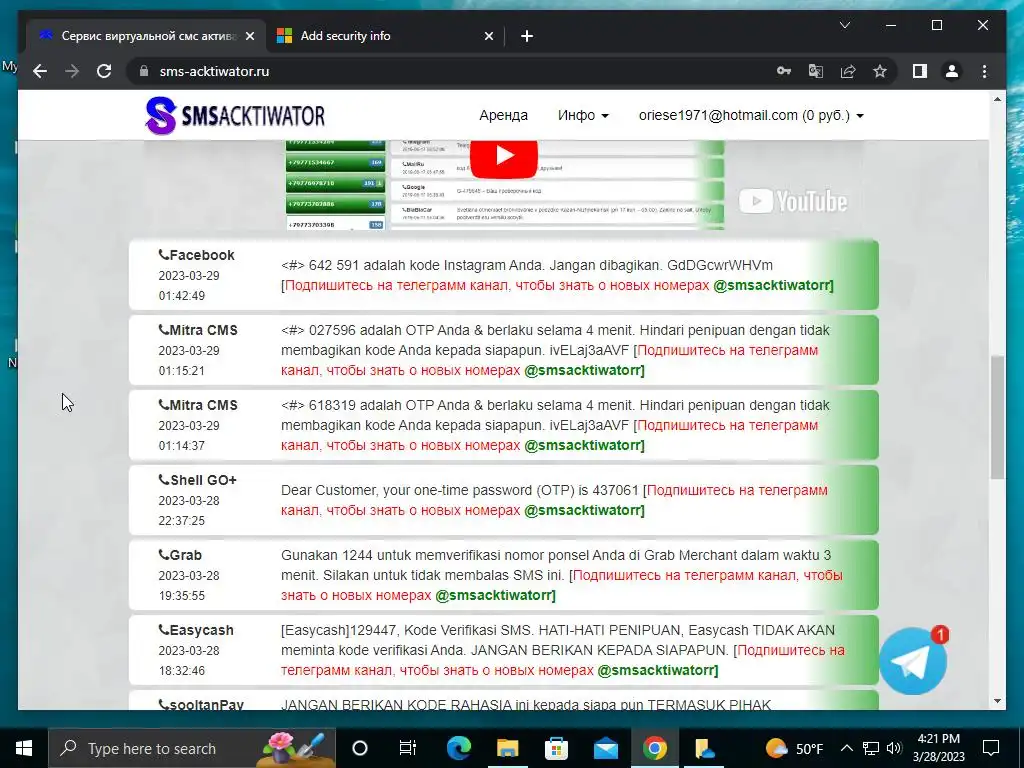This screenshot has width=1024, height=768.
Task: Open the network icon in system tray
Action: pyautogui.click(x=871, y=748)
